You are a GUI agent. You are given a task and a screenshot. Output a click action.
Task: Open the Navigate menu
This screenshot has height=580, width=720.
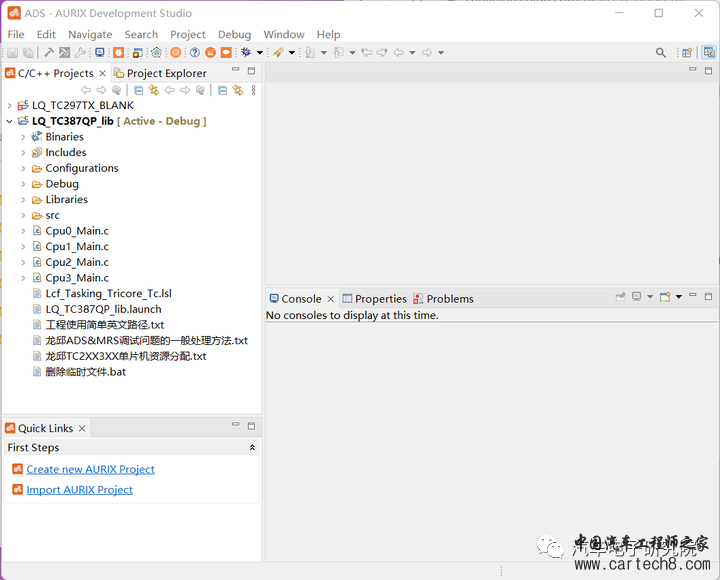pos(90,34)
